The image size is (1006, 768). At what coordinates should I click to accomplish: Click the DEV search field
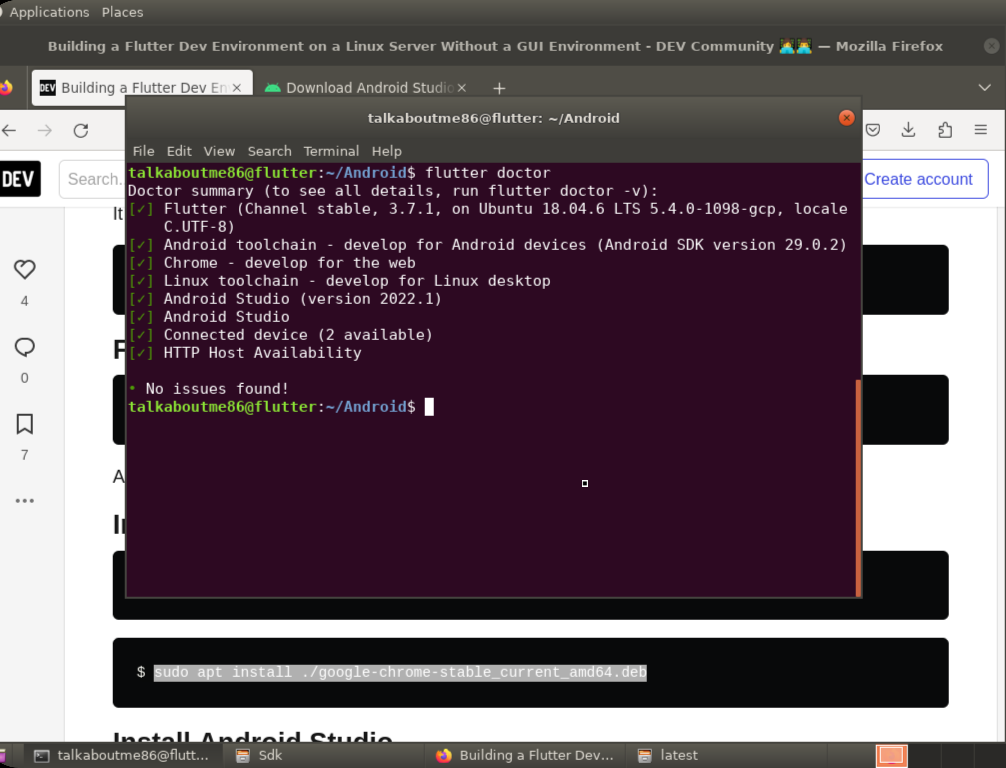point(92,180)
